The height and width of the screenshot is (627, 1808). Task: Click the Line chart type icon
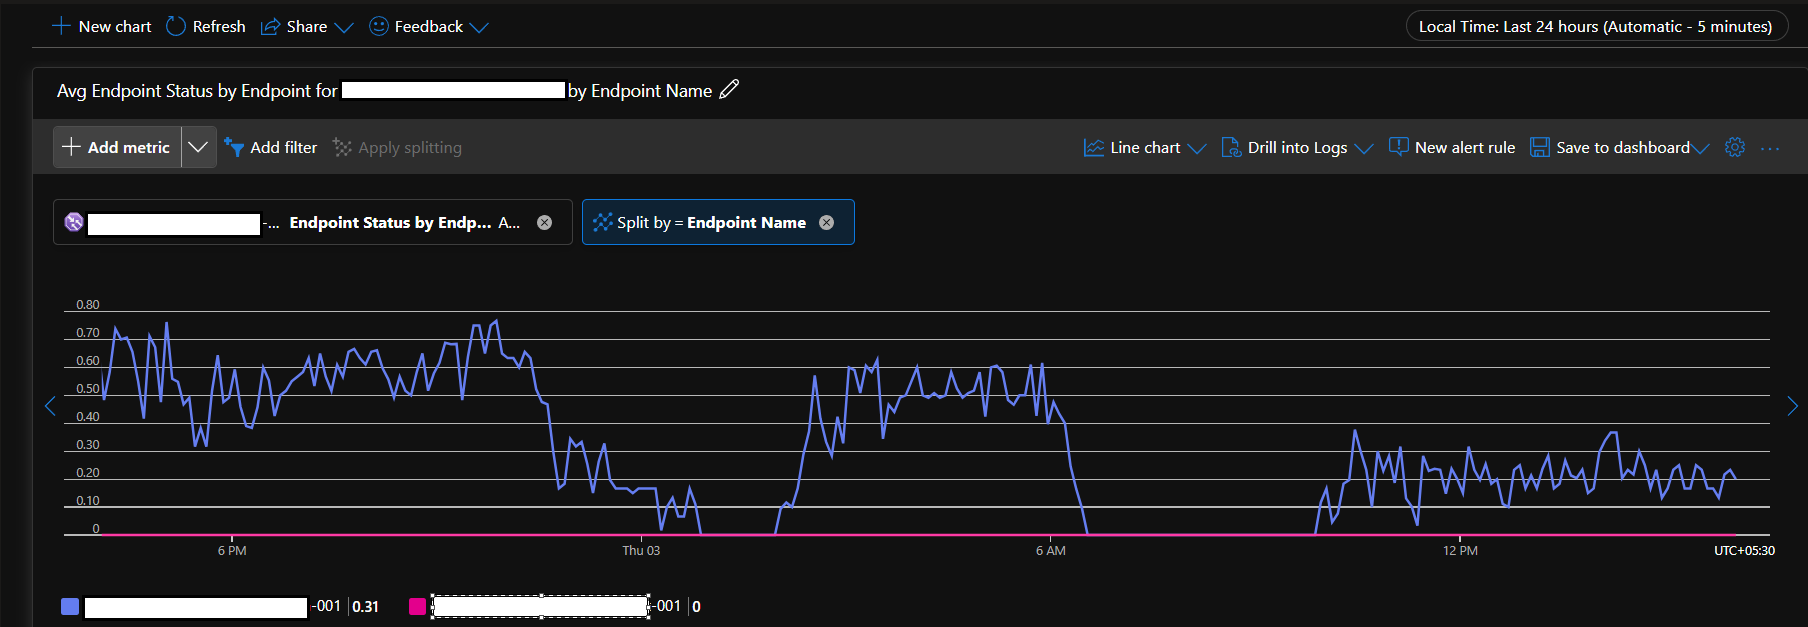coord(1094,148)
